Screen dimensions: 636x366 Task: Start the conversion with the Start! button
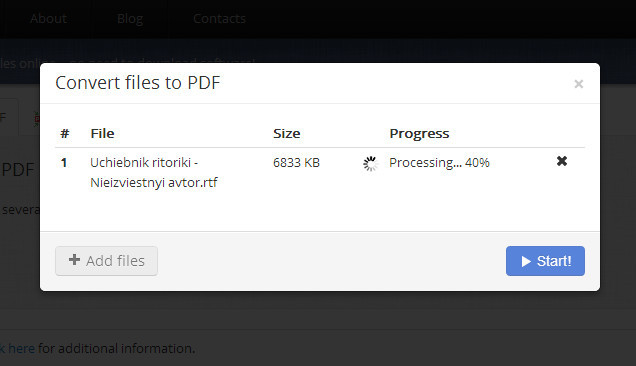tap(545, 261)
